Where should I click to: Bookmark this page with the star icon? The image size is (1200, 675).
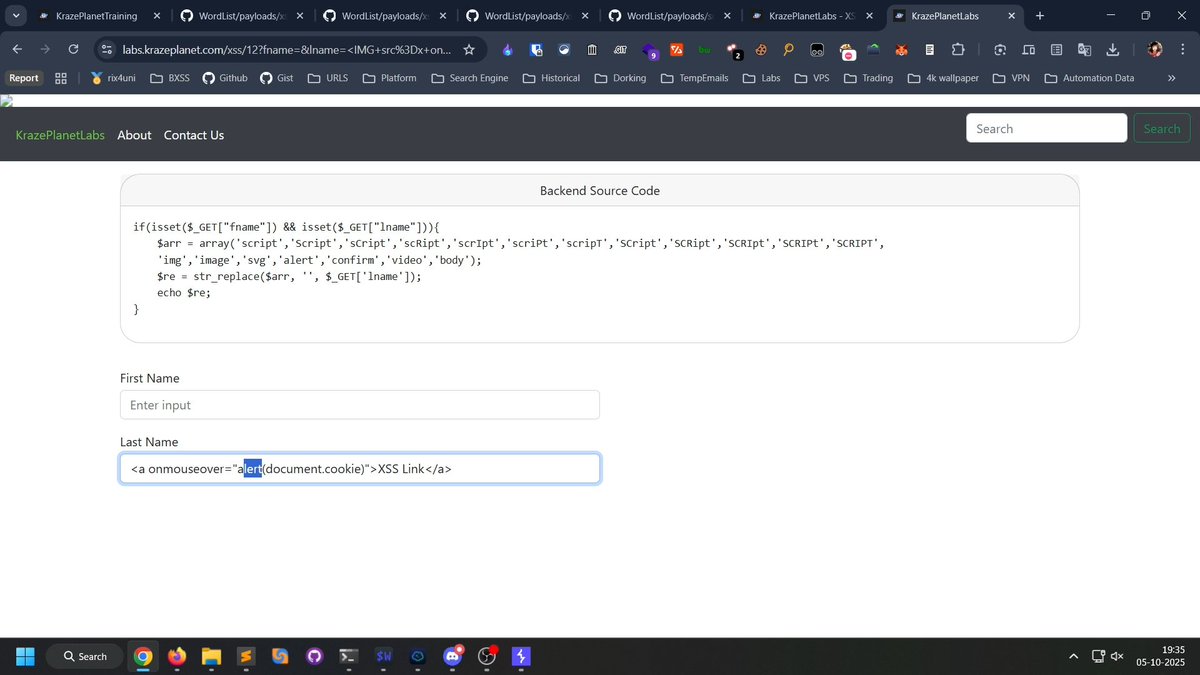tap(469, 49)
